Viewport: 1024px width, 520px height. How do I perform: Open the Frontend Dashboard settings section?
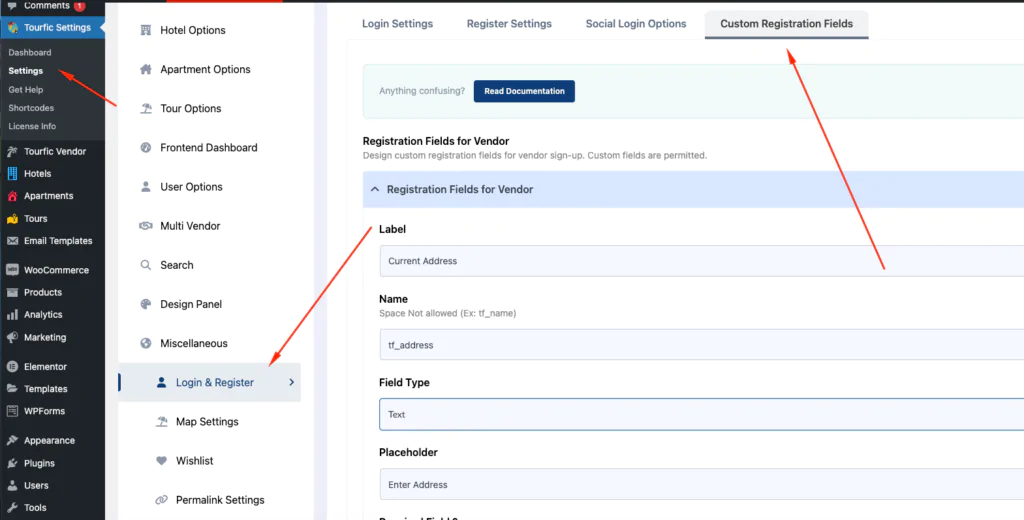[209, 148]
